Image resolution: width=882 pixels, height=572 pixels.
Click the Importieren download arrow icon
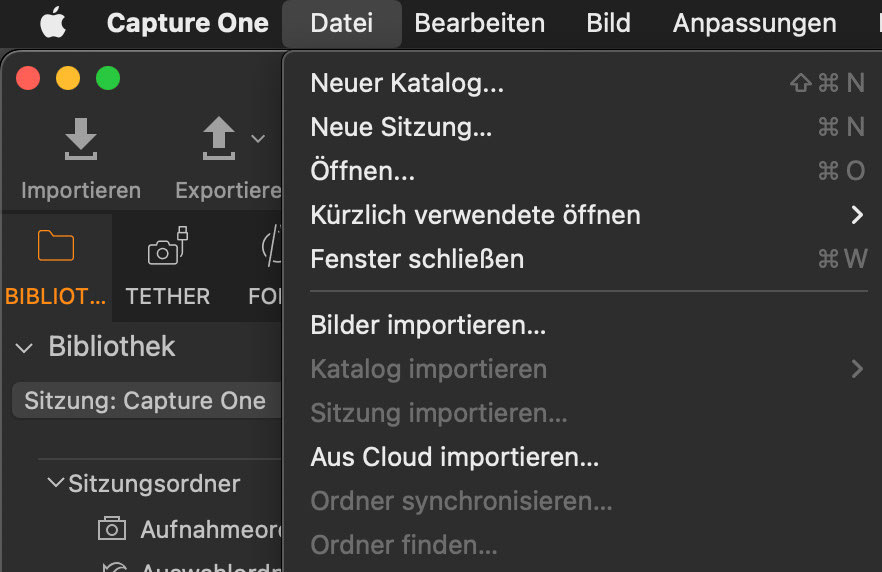pos(81,139)
